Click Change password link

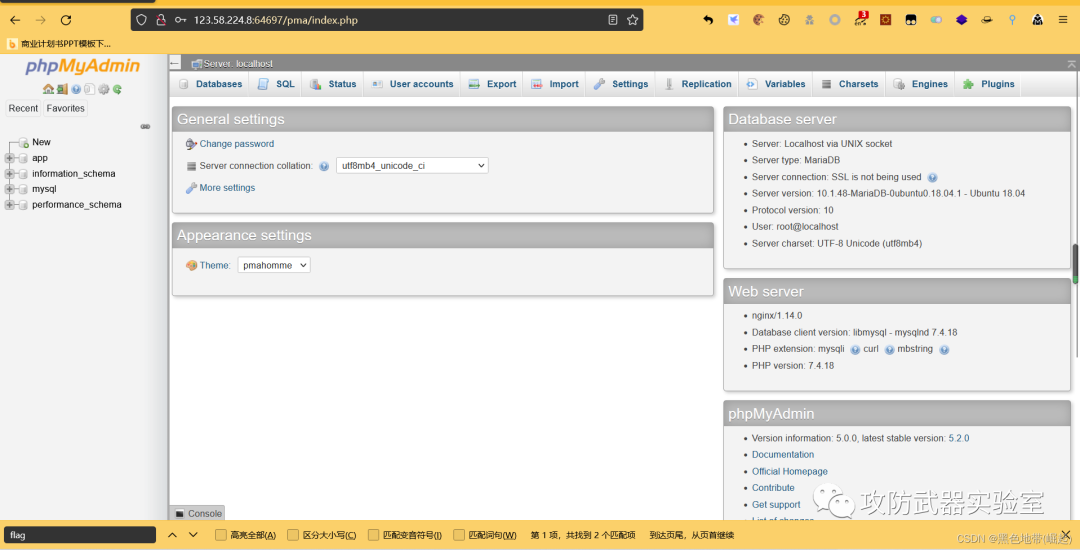point(236,144)
